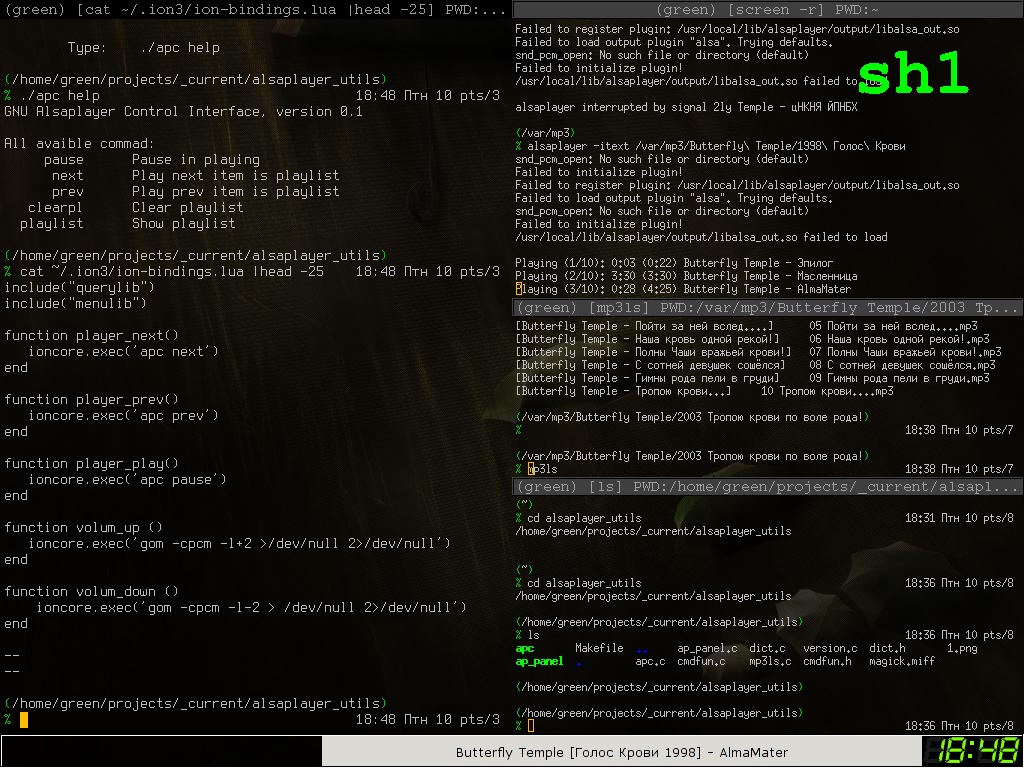Screen dimensions: 1024x768
Task: Click the ioncore.exec('apc prev') line
Action: click(123, 415)
